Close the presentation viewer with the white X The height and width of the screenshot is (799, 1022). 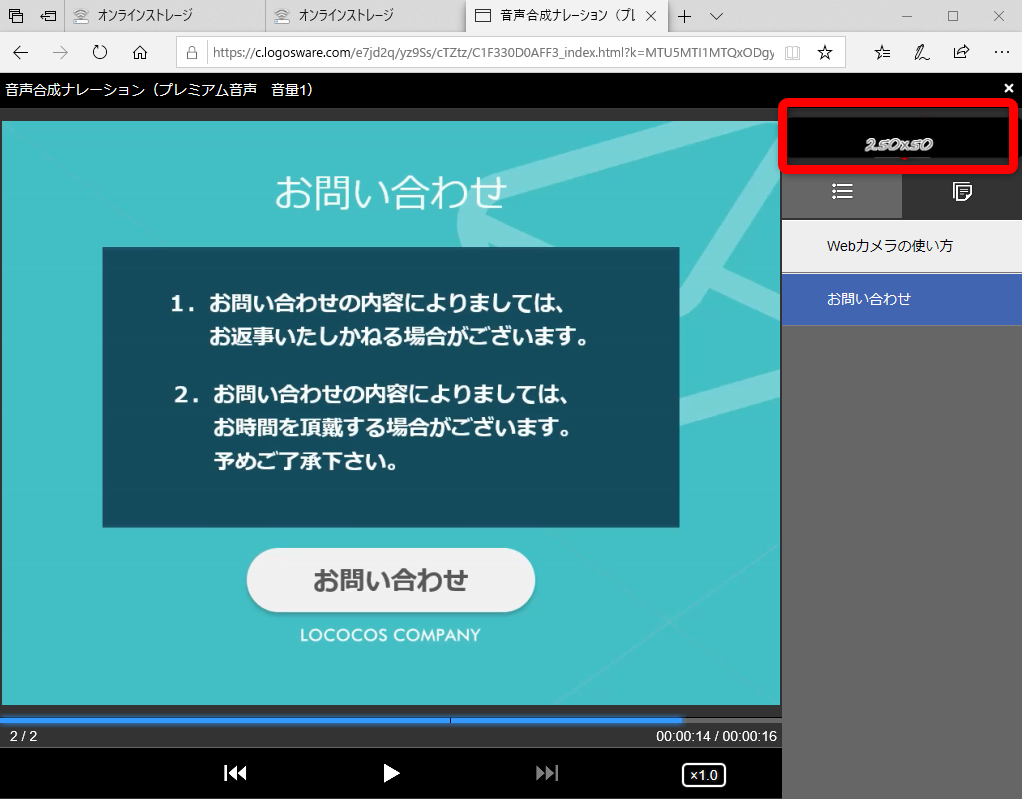point(1009,89)
